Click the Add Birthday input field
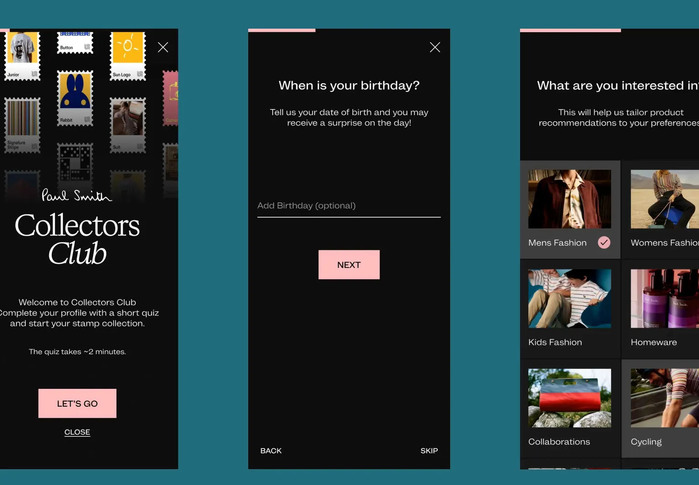The image size is (699, 485). 348,206
